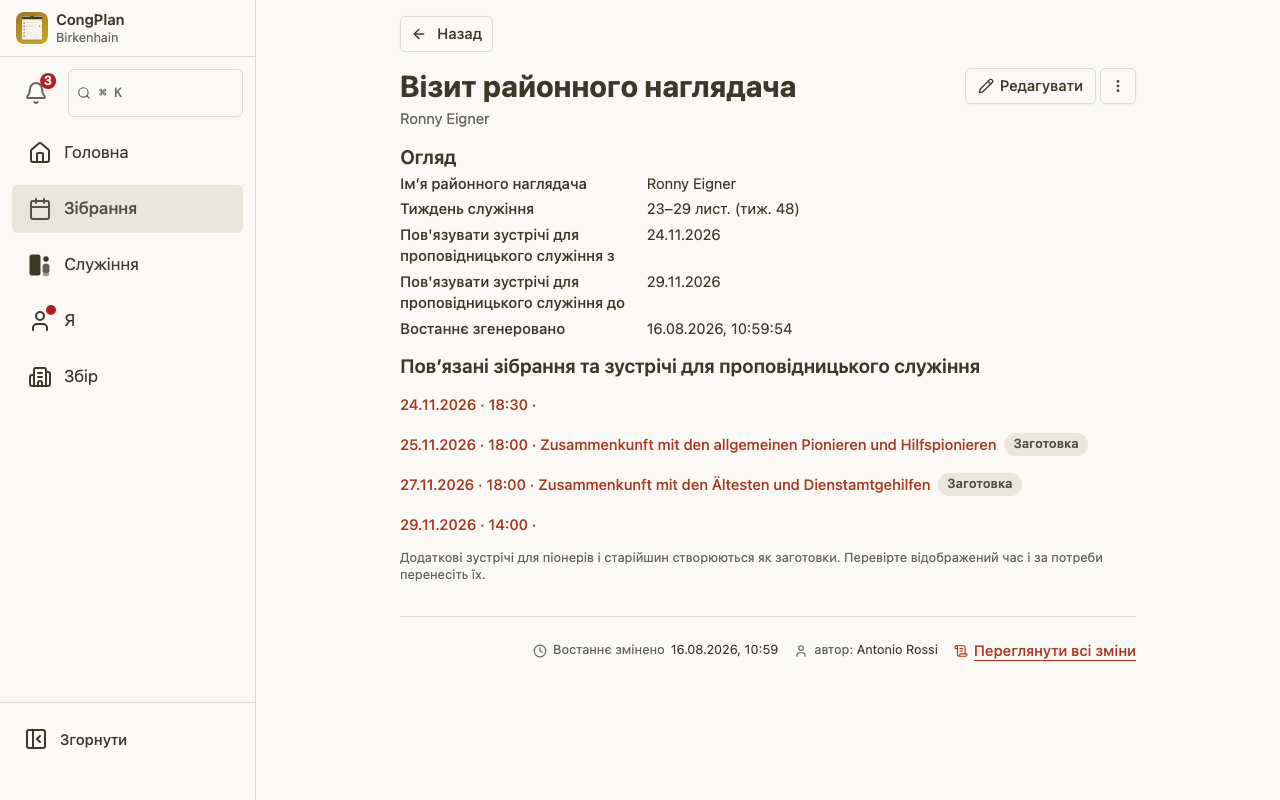The width and height of the screenshot is (1280, 800).
Task: Open the 27.11.2026 Ältesten Zusammenkunft link
Action: pos(665,485)
